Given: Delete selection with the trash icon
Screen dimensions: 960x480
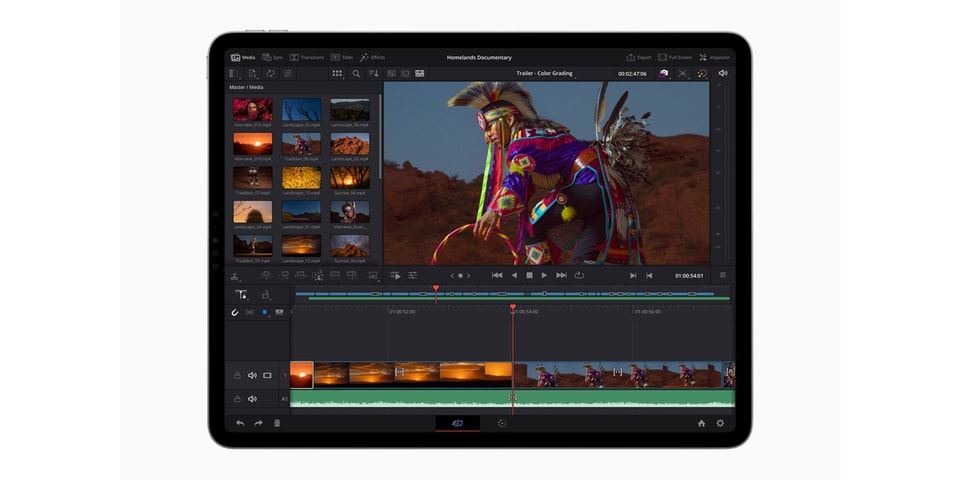Looking at the screenshot, I should [x=277, y=423].
